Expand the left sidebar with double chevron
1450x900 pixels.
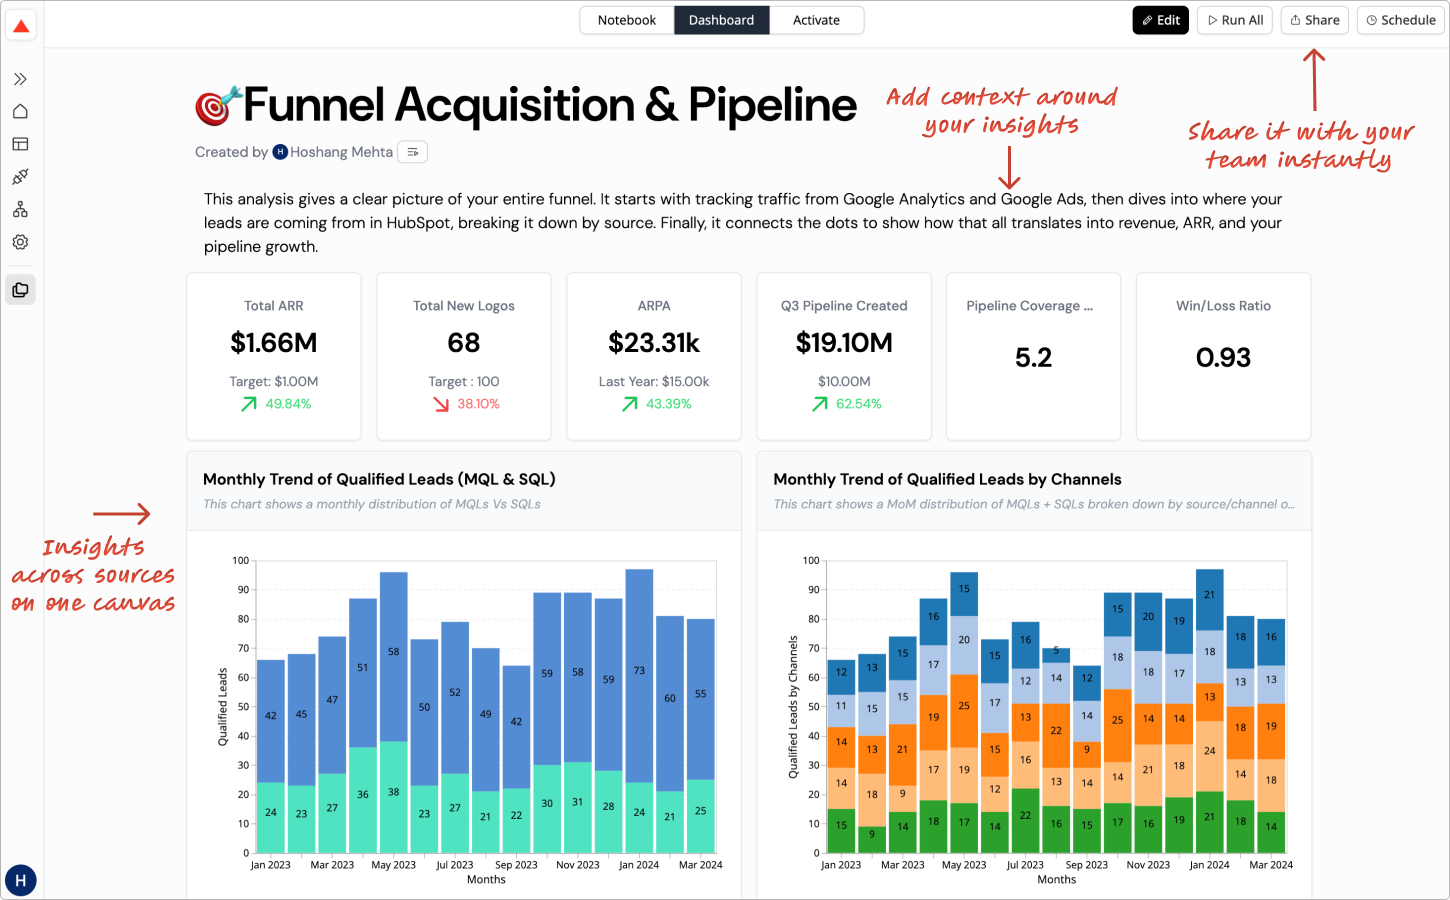pos(20,79)
